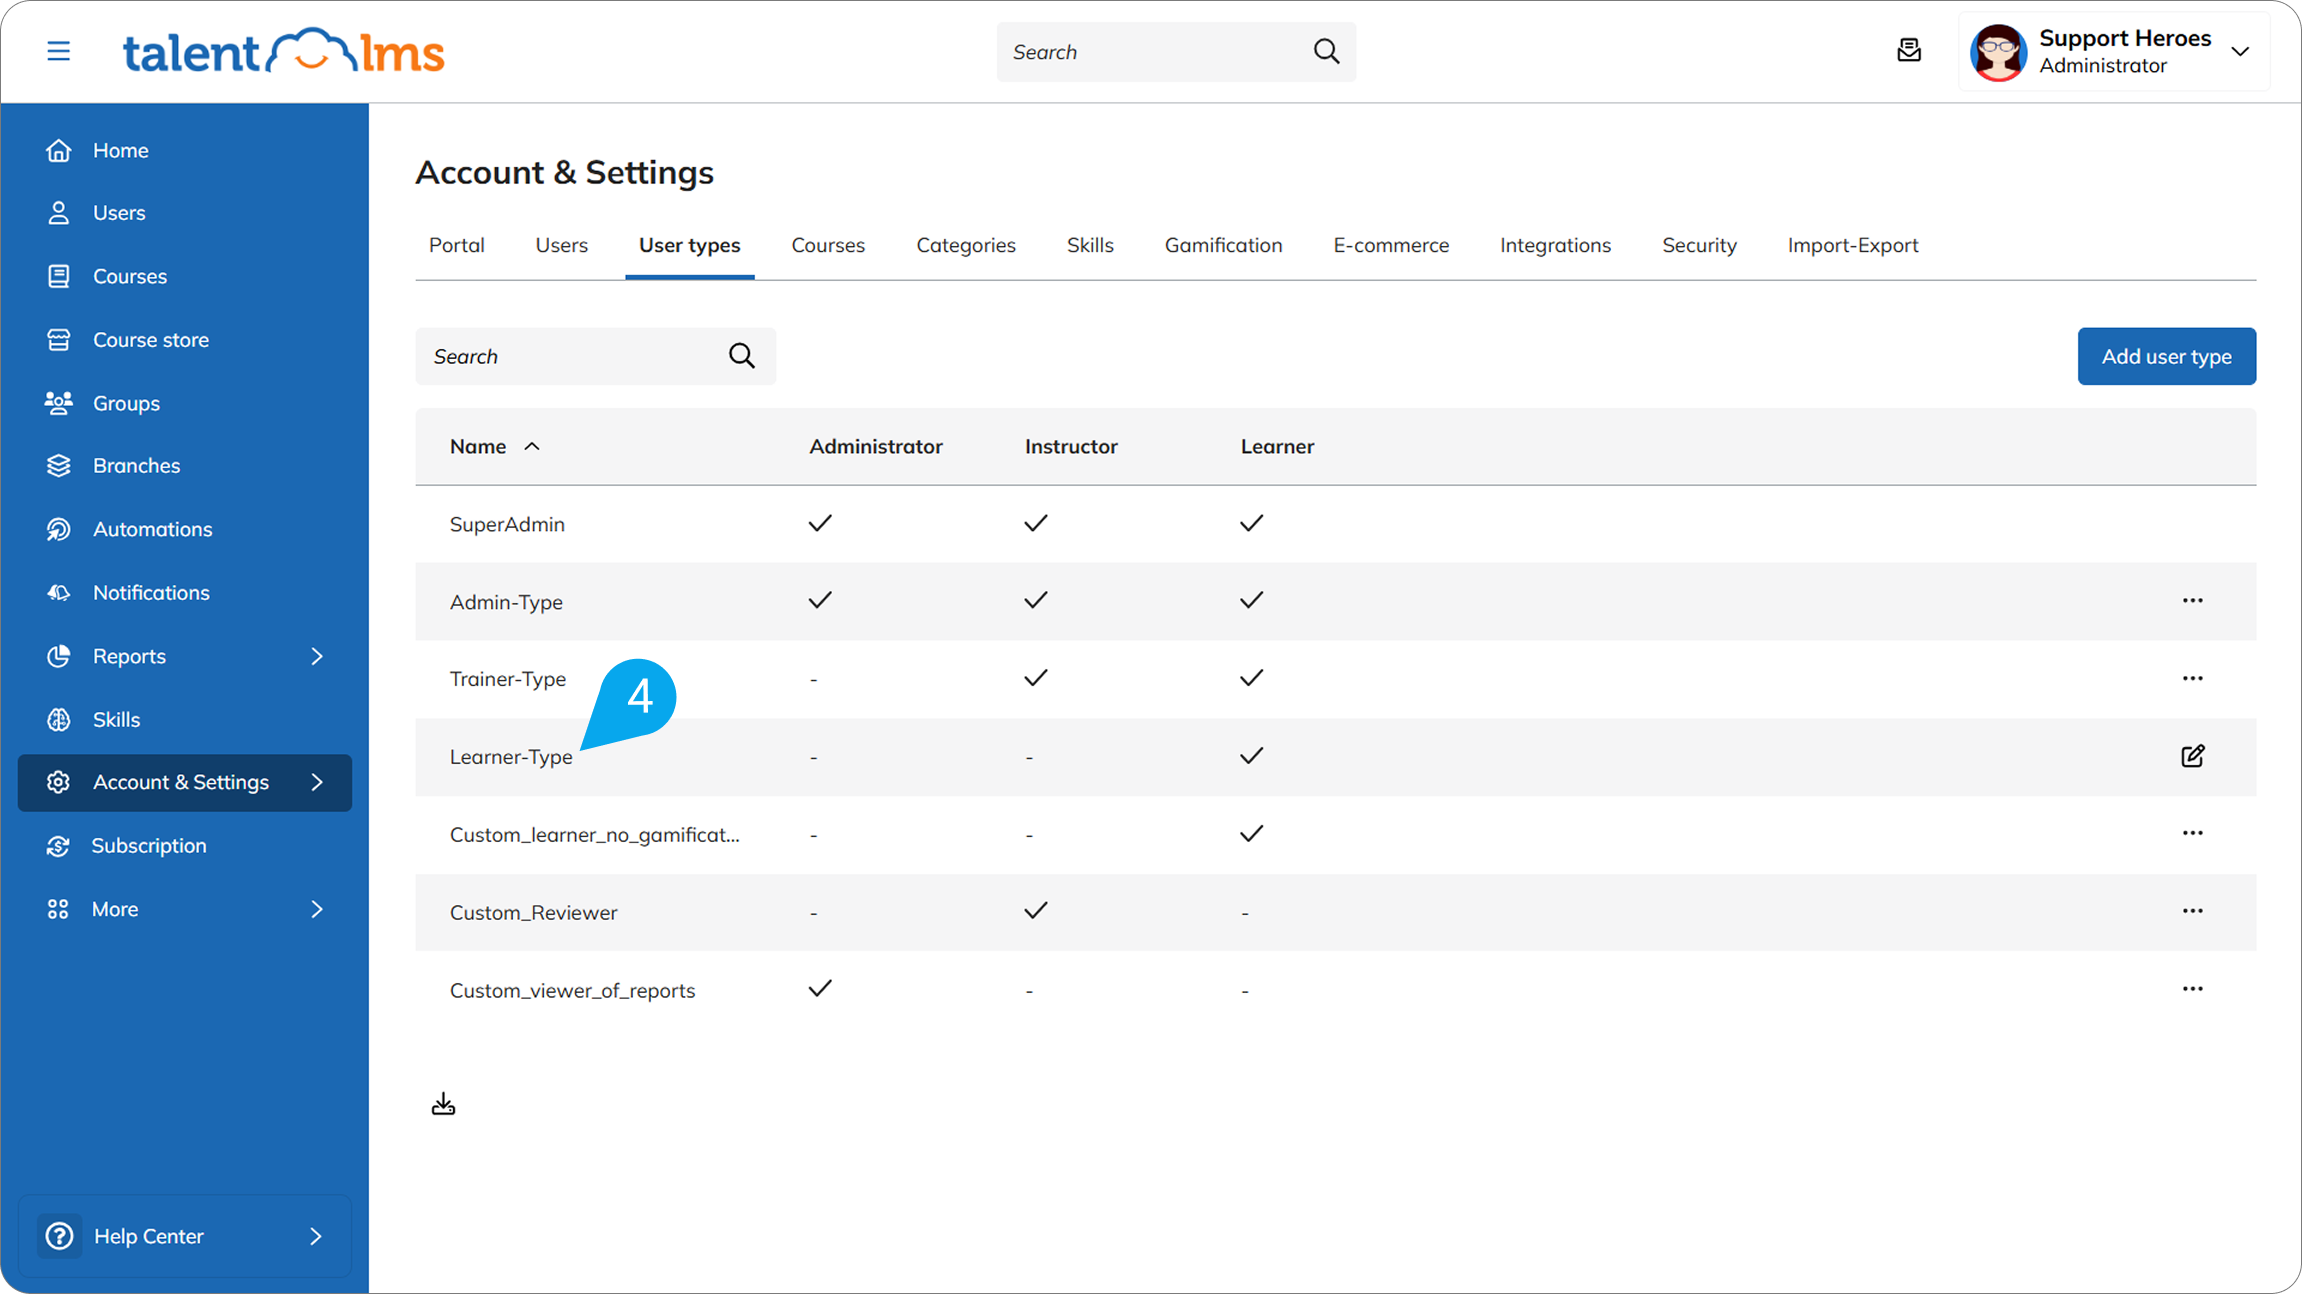The height and width of the screenshot is (1294, 2302).
Task: Open the messages inbox icon
Action: pyautogui.click(x=1908, y=51)
